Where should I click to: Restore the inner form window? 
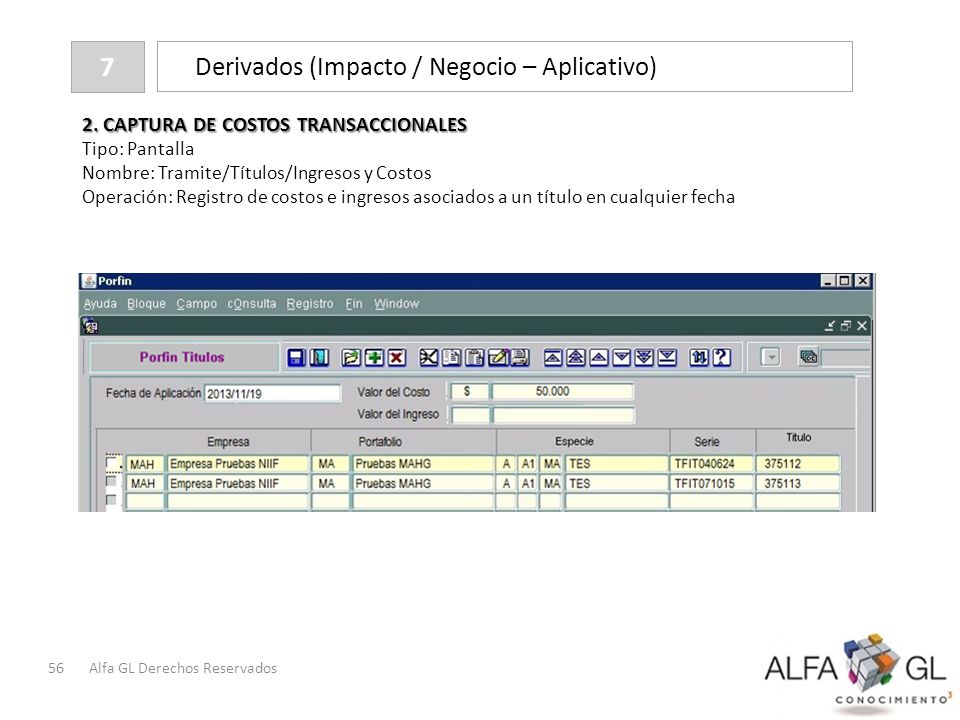pyautogui.click(x=846, y=326)
